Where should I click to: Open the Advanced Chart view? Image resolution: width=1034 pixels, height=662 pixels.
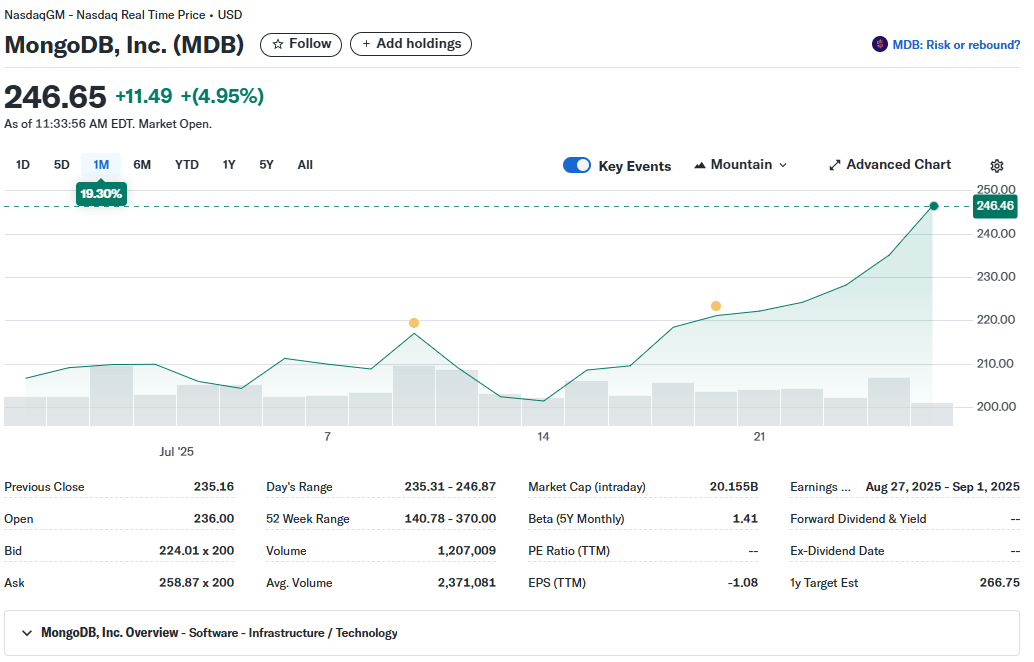click(890, 165)
